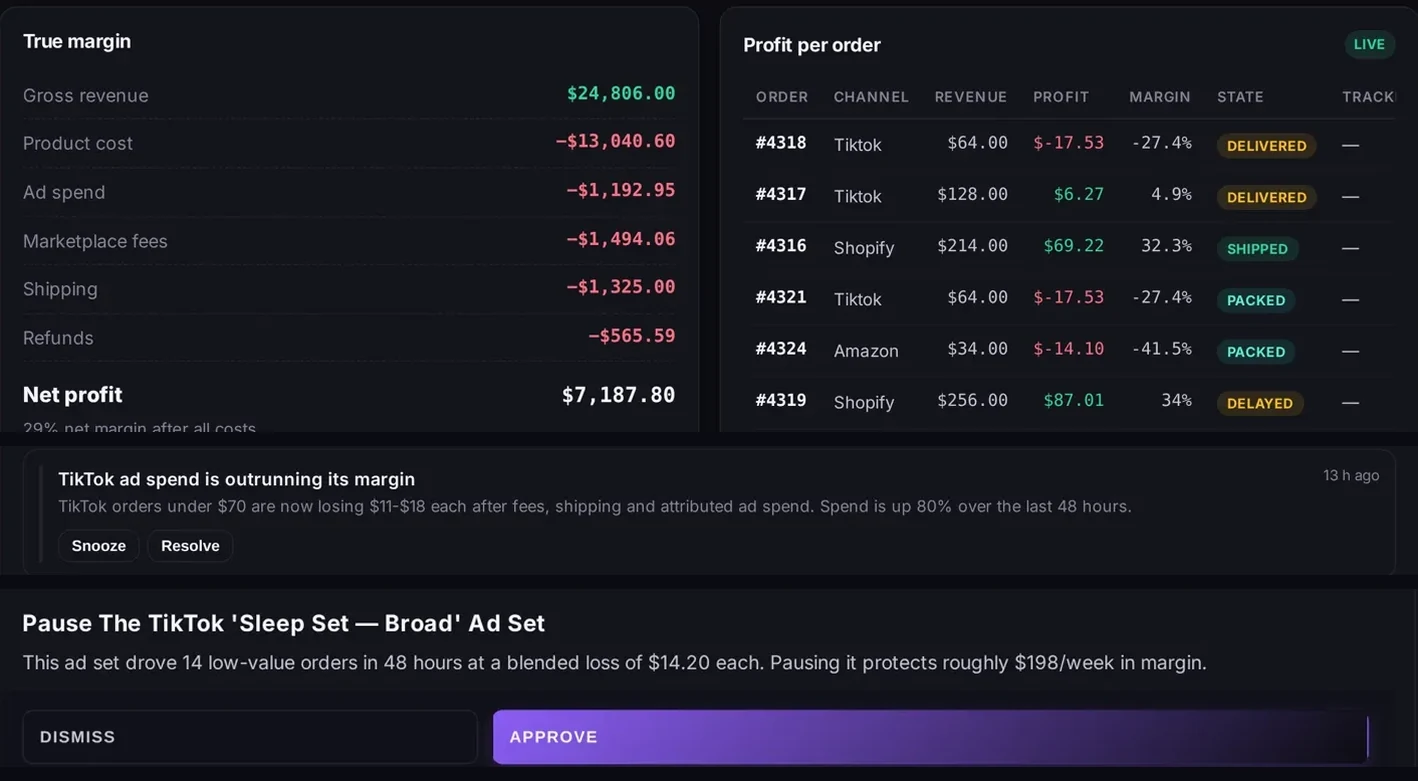Viewport: 1418px width, 781px height.
Task: Sort by the PROFIT column header
Action: [1061, 97]
